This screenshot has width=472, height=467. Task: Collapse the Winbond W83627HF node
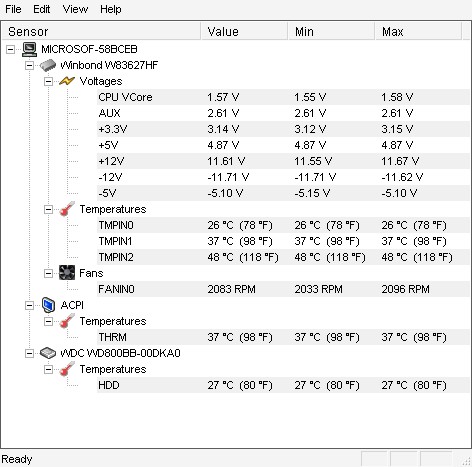(29, 65)
